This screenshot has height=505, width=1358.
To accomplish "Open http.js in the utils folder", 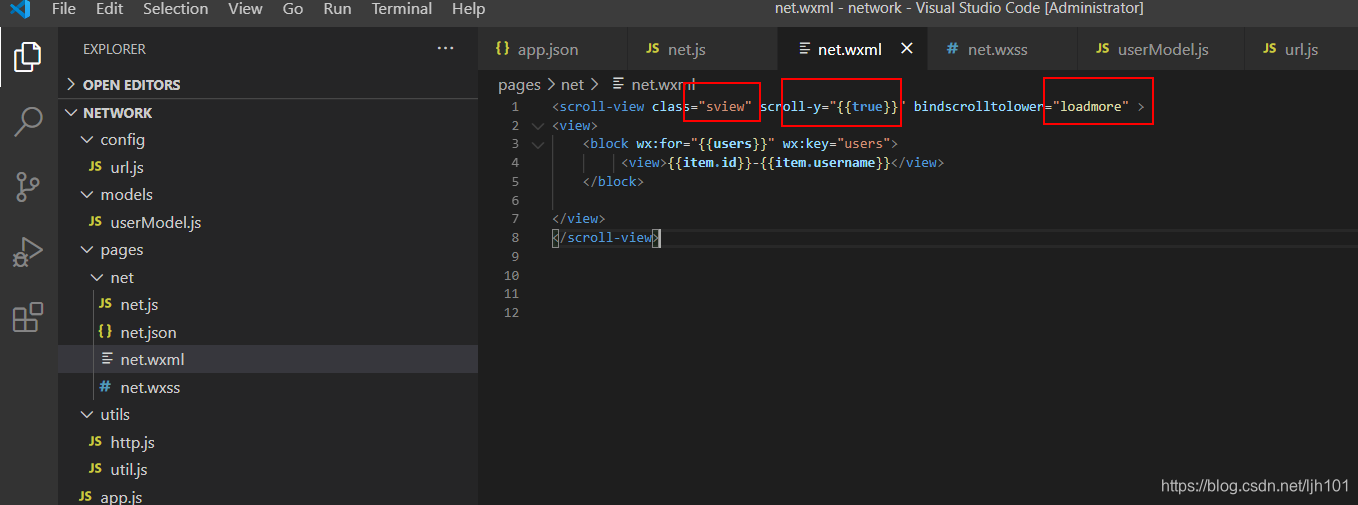I will click(x=268, y=442).
